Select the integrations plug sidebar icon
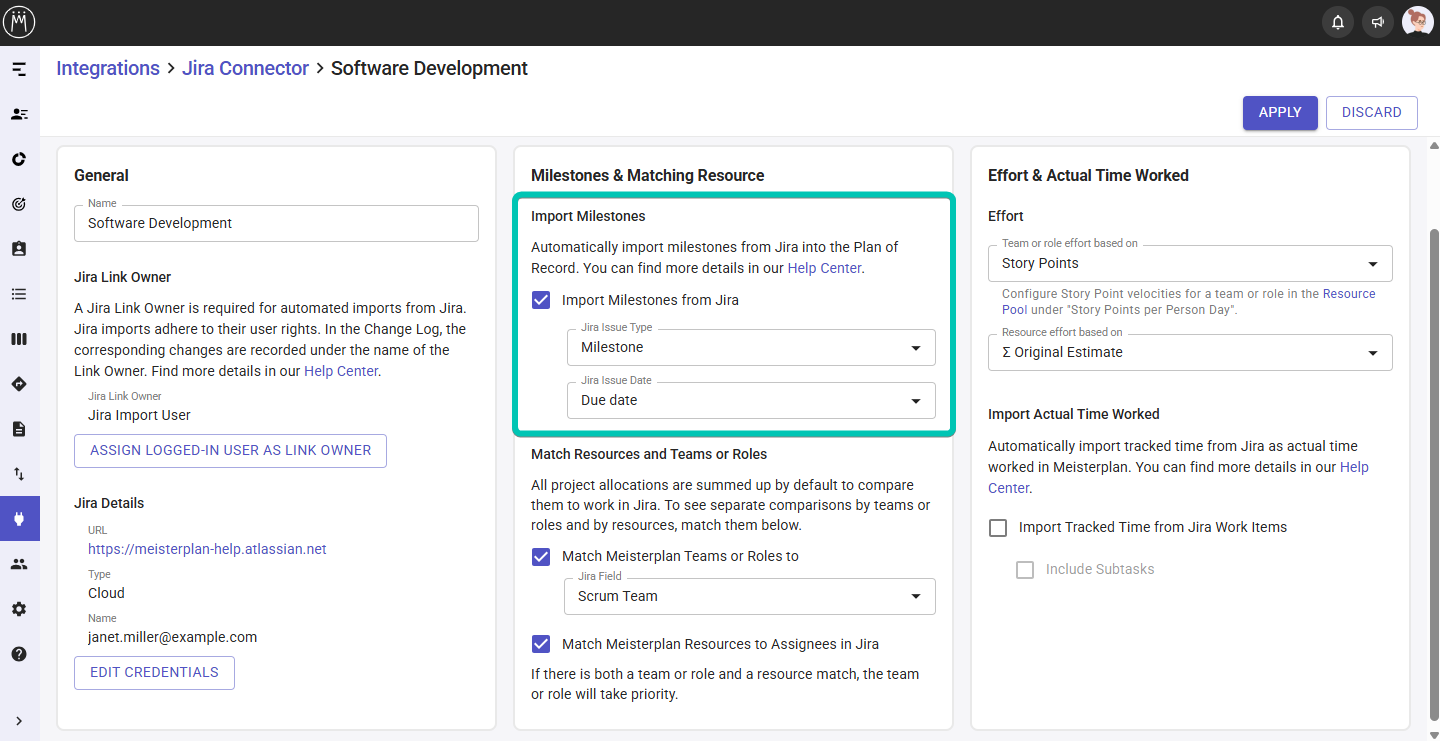This screenshot has width=1440, height=741. coord(19,519)
